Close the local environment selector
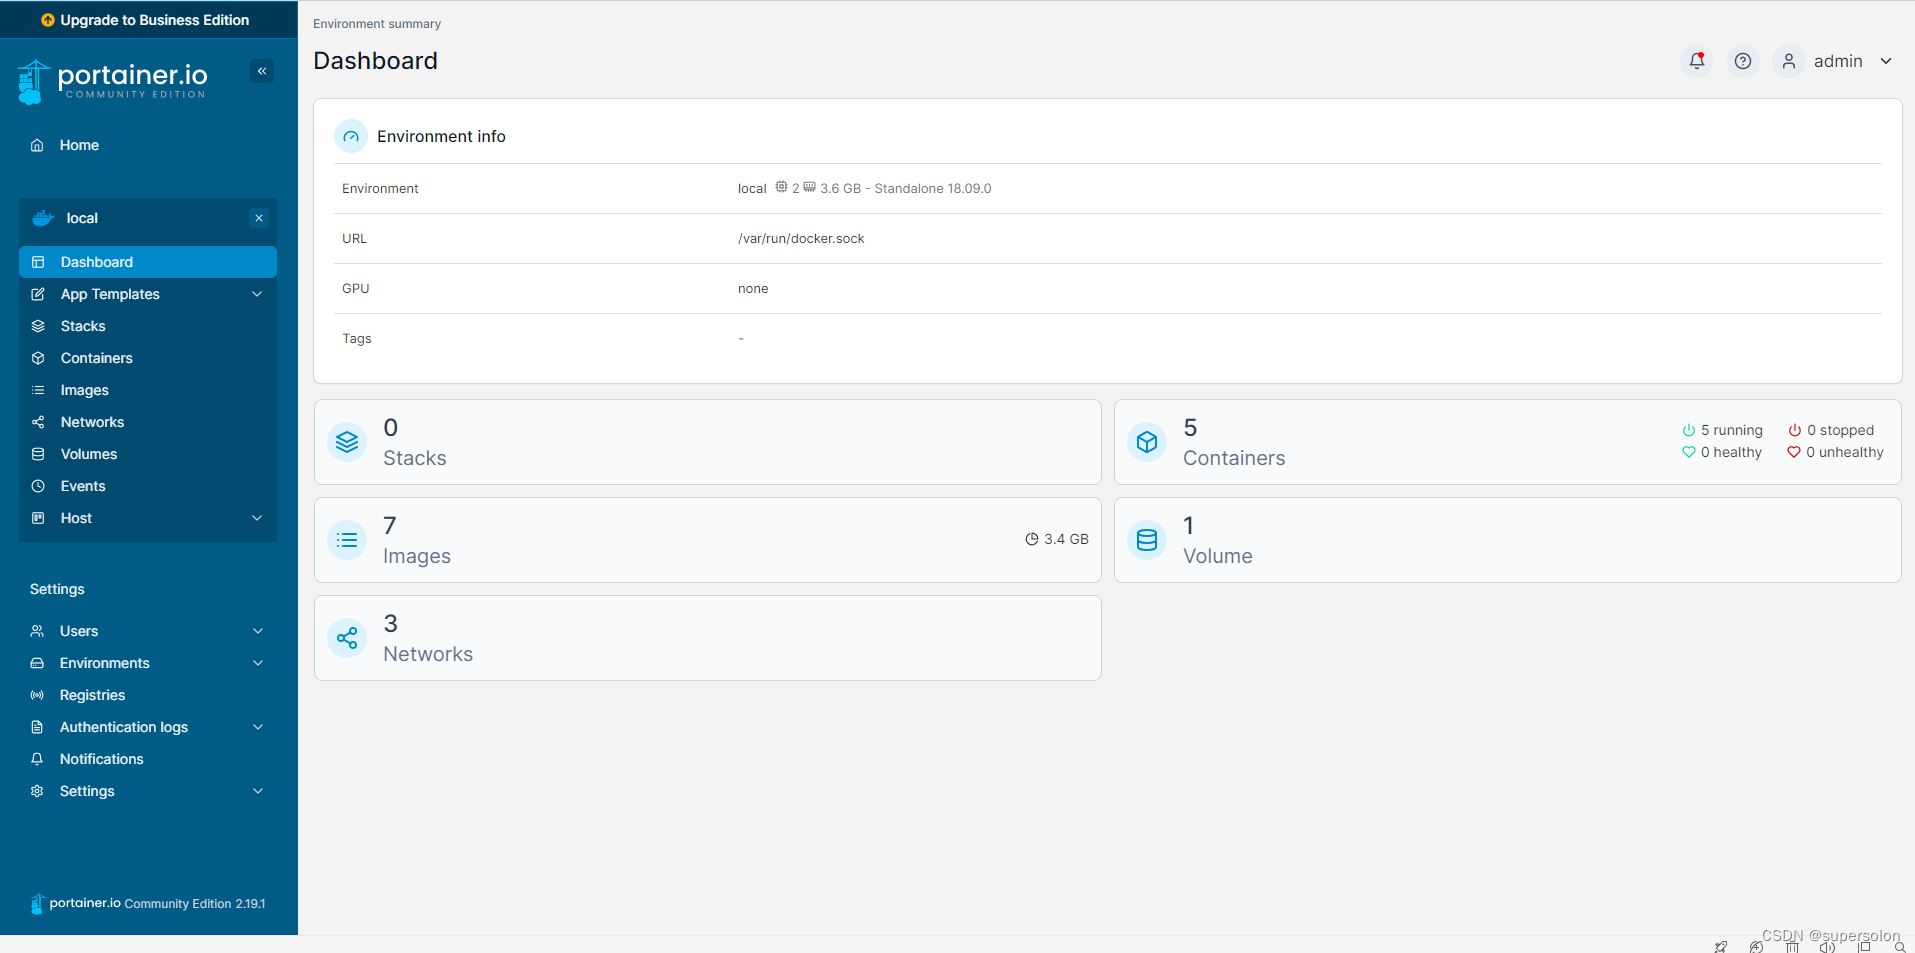1915x953 pixels. coord(258,217)
